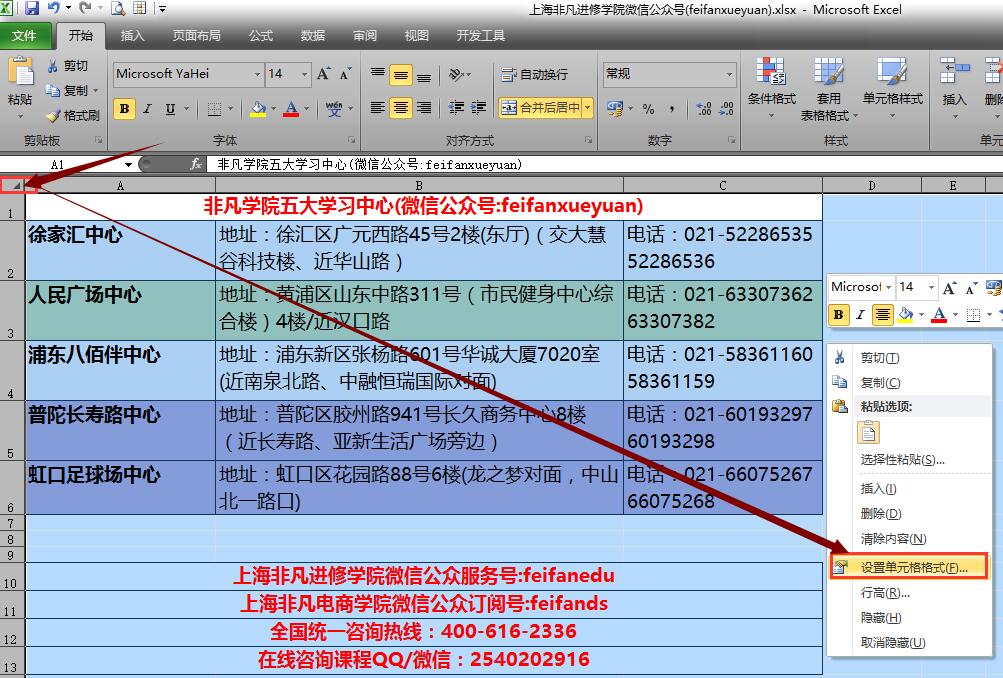Open the ribbon font name dropdown
The height and width of the screenshot is (678, 1003).
click(x=257, y=74)
